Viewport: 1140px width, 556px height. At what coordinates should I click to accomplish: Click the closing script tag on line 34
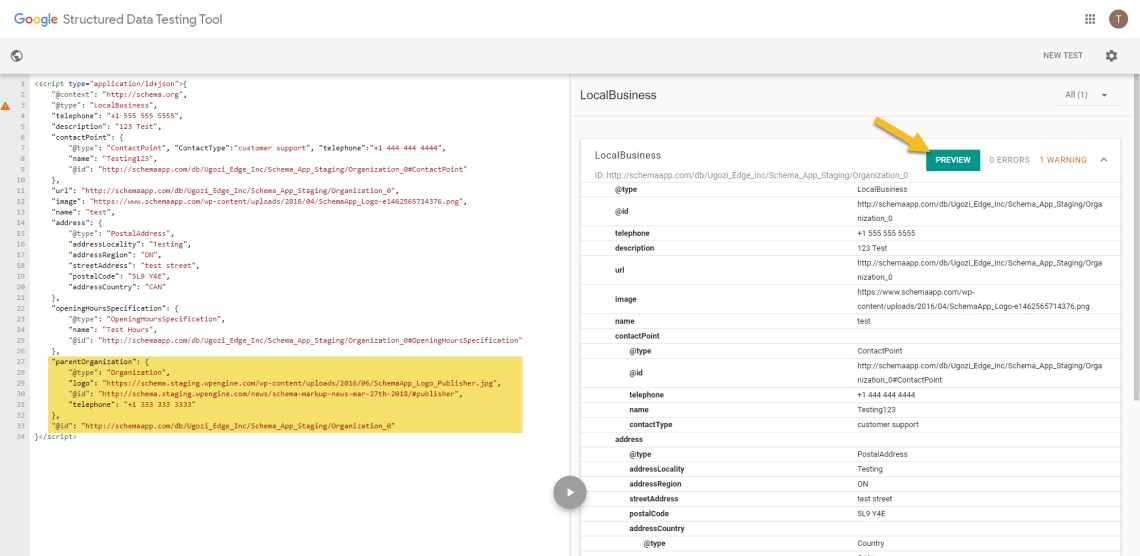coord(55,437)
